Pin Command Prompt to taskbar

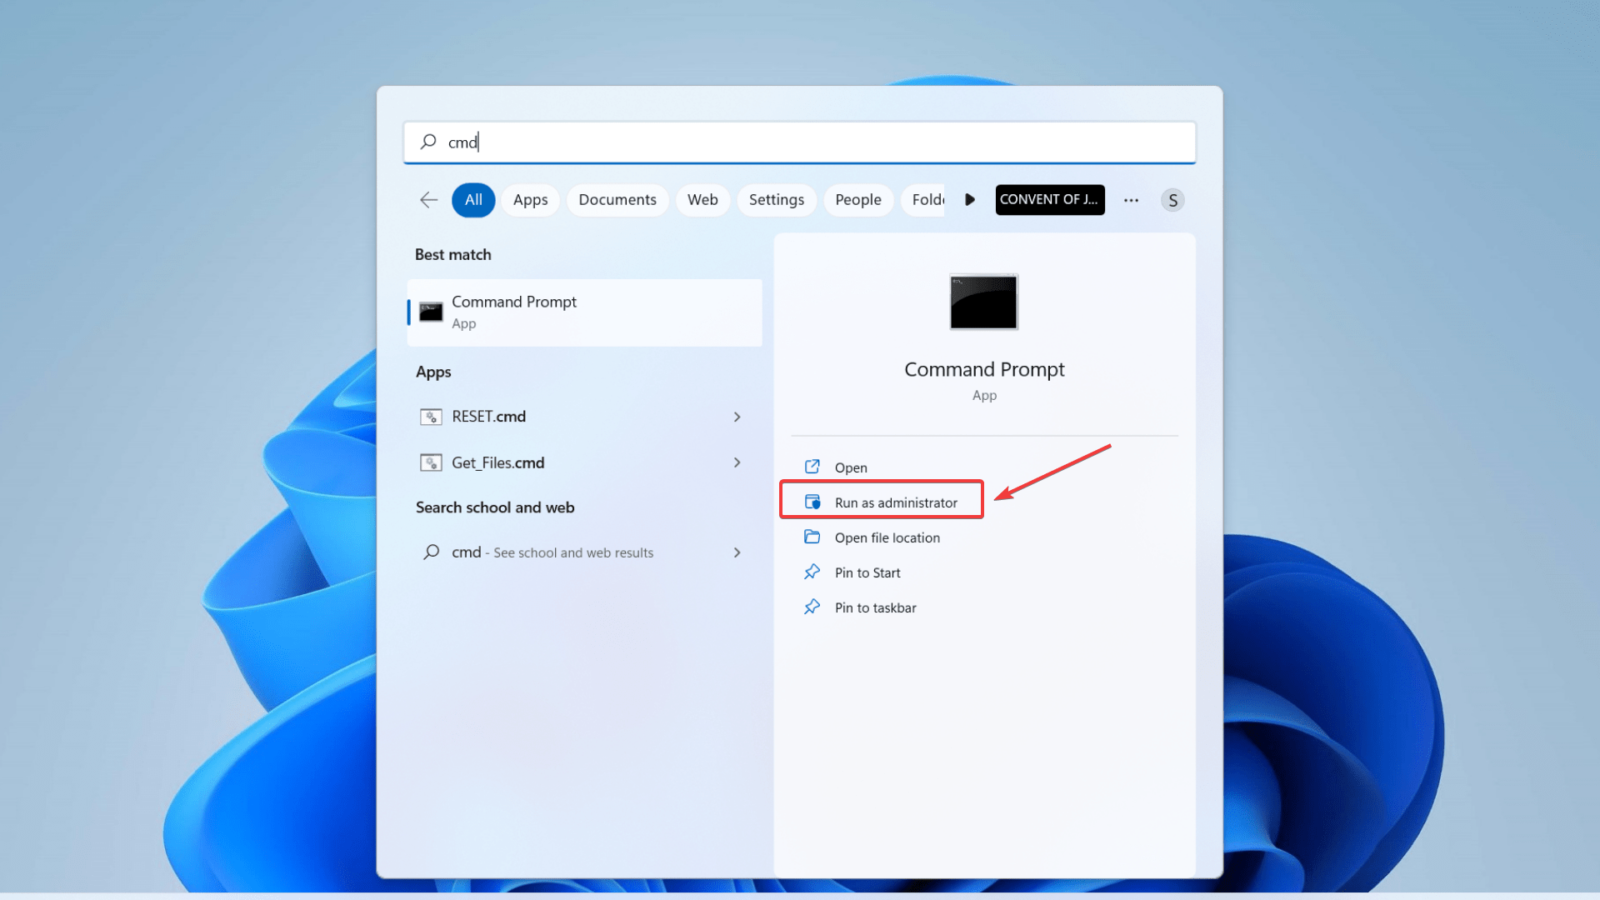pos(875,607)
